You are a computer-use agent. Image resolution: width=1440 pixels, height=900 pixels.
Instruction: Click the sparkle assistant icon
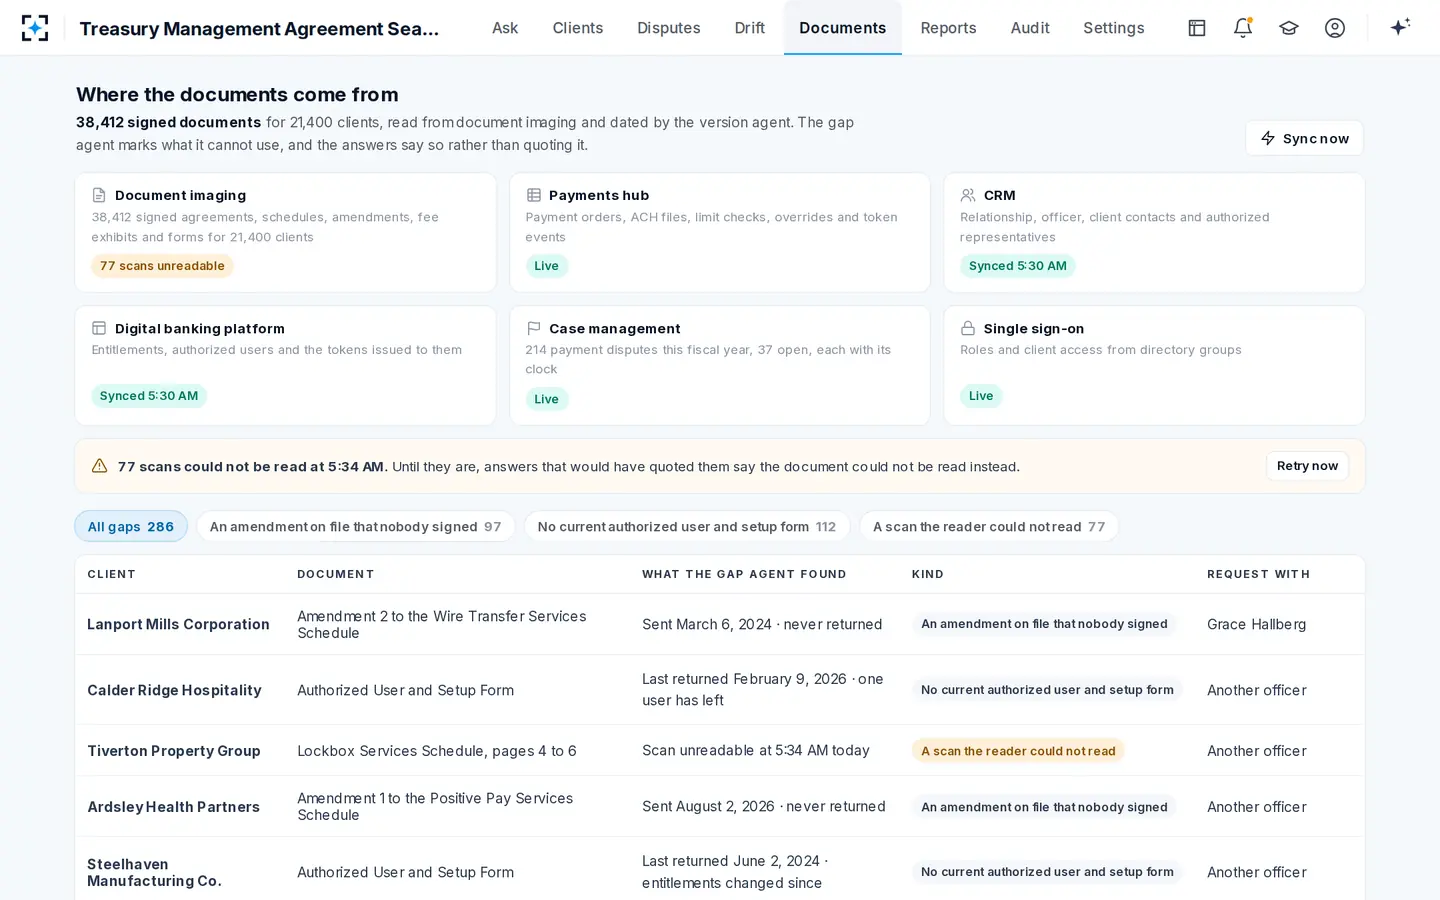[1400, 27]
